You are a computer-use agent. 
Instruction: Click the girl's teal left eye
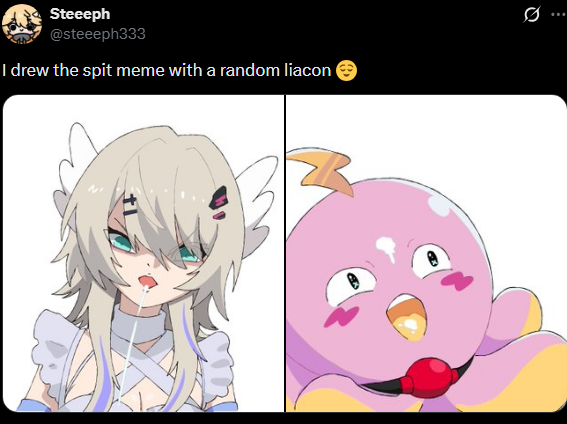119,241
